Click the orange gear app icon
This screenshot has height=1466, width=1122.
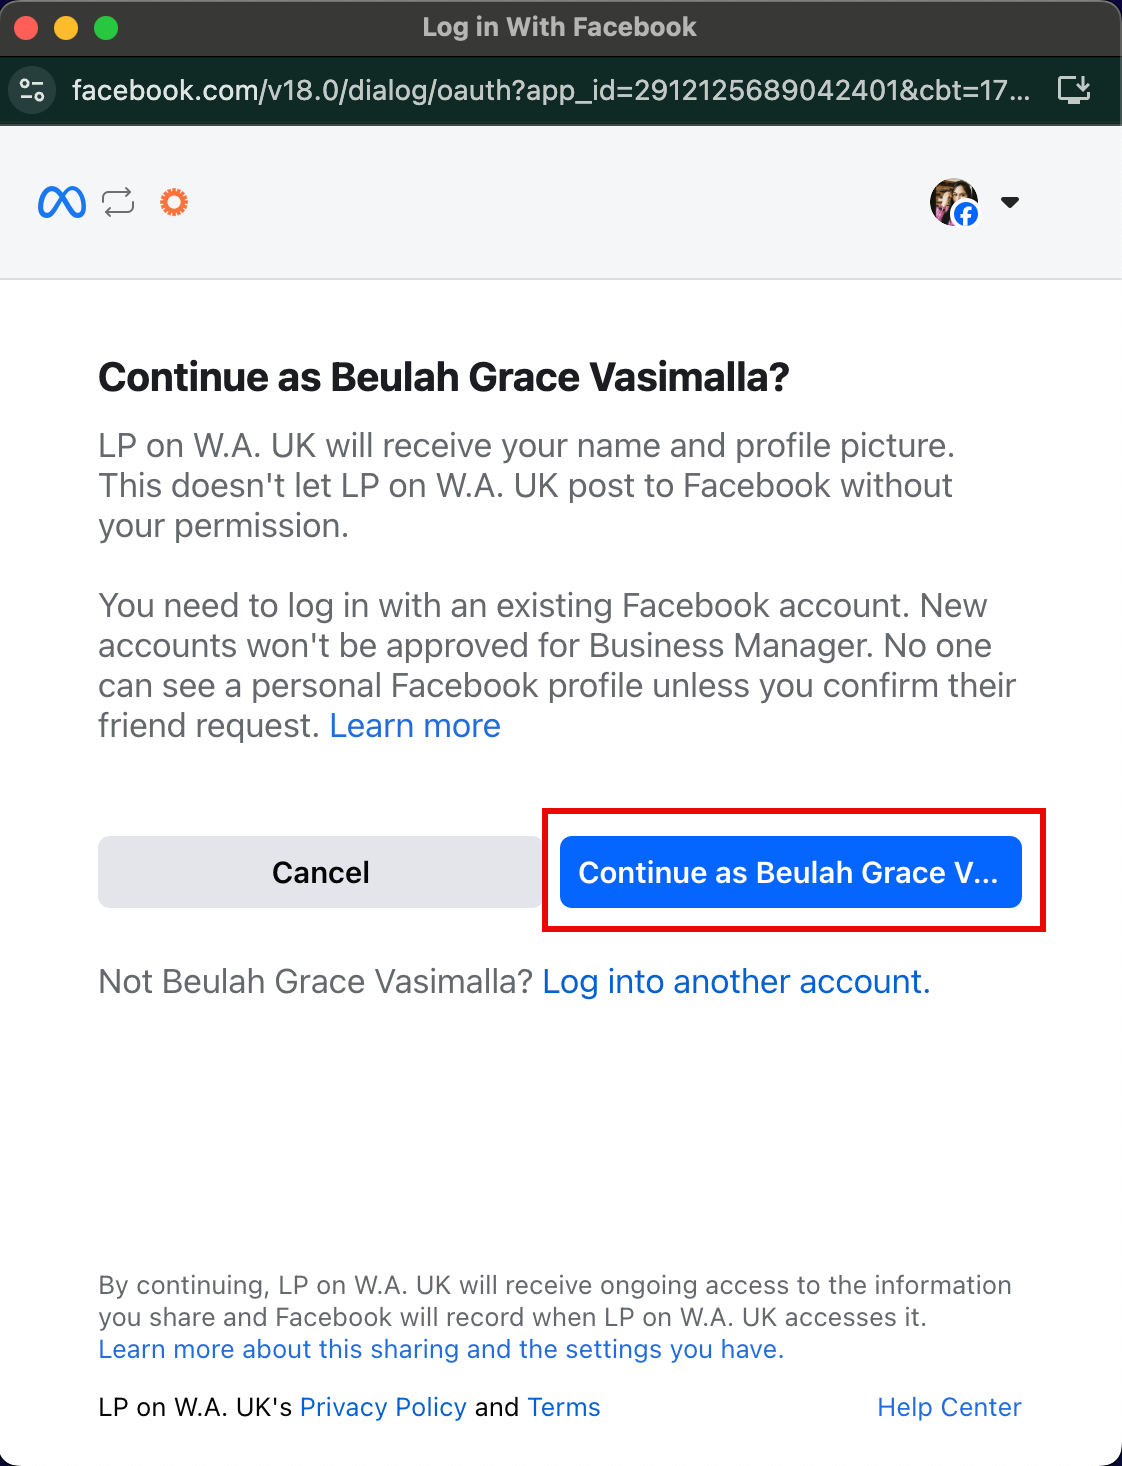coord(174,202)
